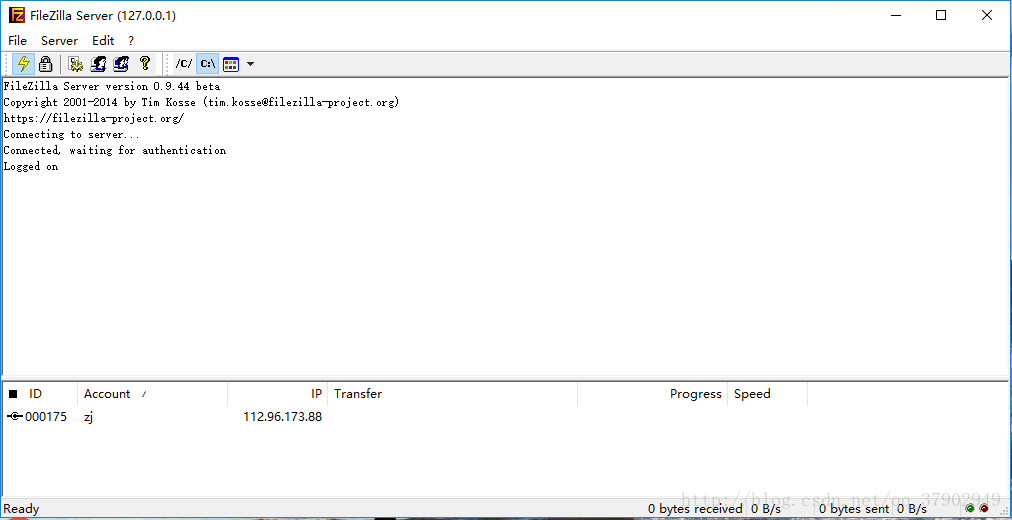Switch to C:\ path display format
This screenshot has height=520, width=1012.
(208, 64)
